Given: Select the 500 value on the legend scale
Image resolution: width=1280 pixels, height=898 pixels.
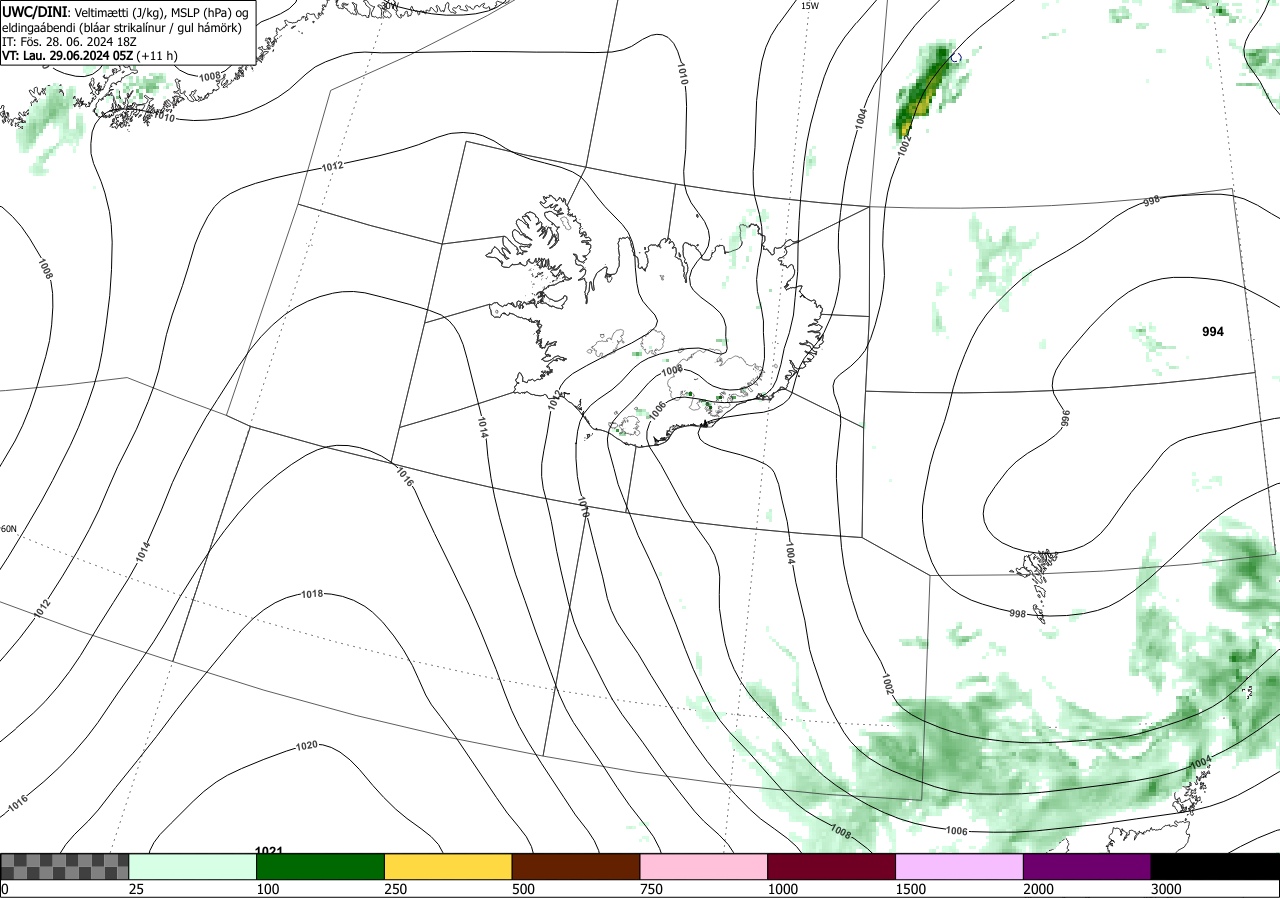Looking at the screenshot, I should [523, 889].
